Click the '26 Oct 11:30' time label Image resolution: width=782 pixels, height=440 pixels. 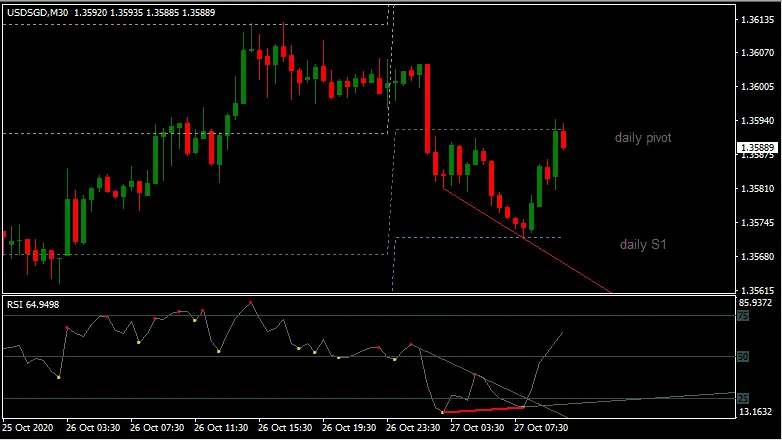[221, 428]
